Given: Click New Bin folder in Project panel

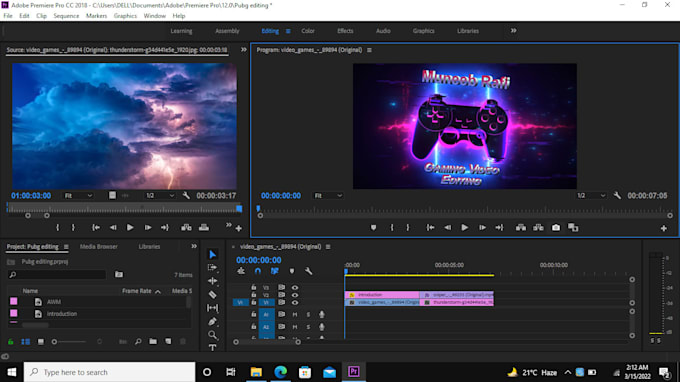Looking at the screenshot, I should tap(153, 342).
